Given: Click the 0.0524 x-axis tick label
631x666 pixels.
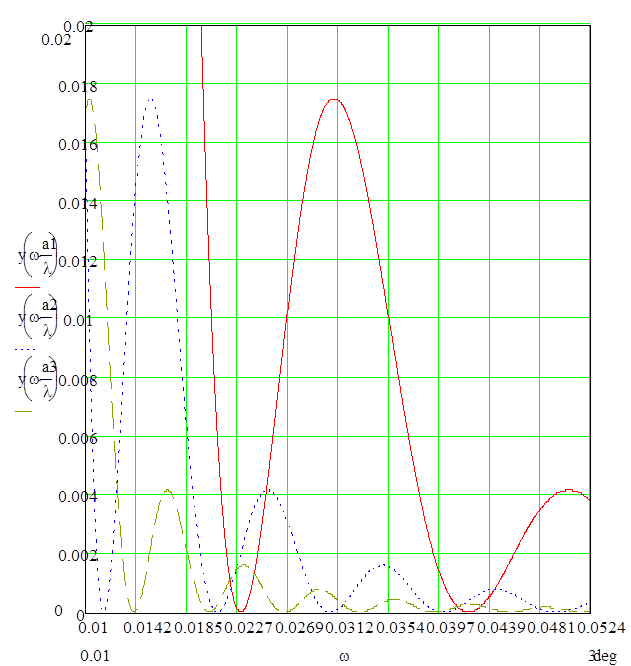Looking at the screenshot, I should [602, 628].
